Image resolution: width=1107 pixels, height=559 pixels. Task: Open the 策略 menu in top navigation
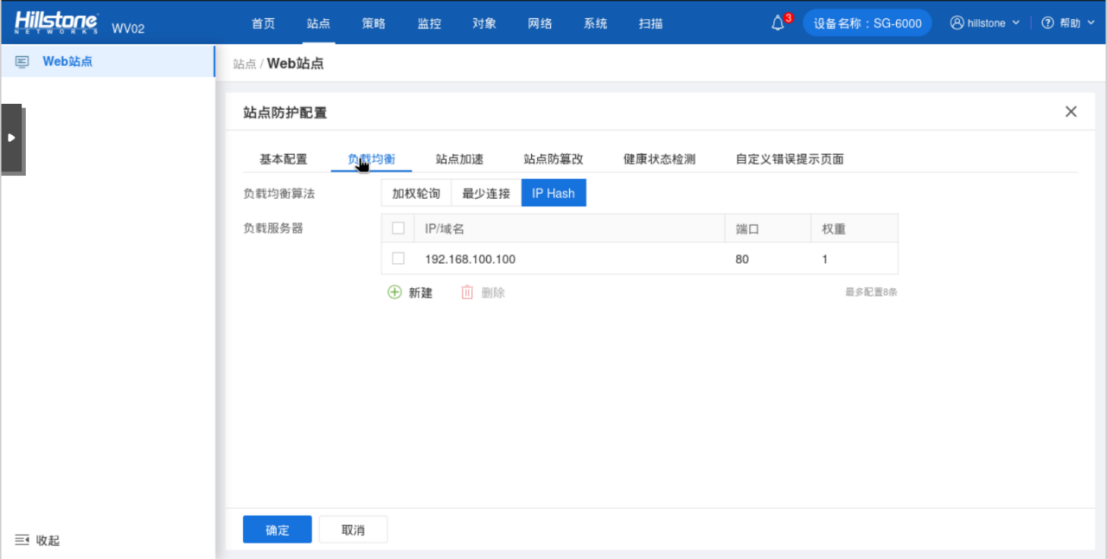click(x=373, y=23)
